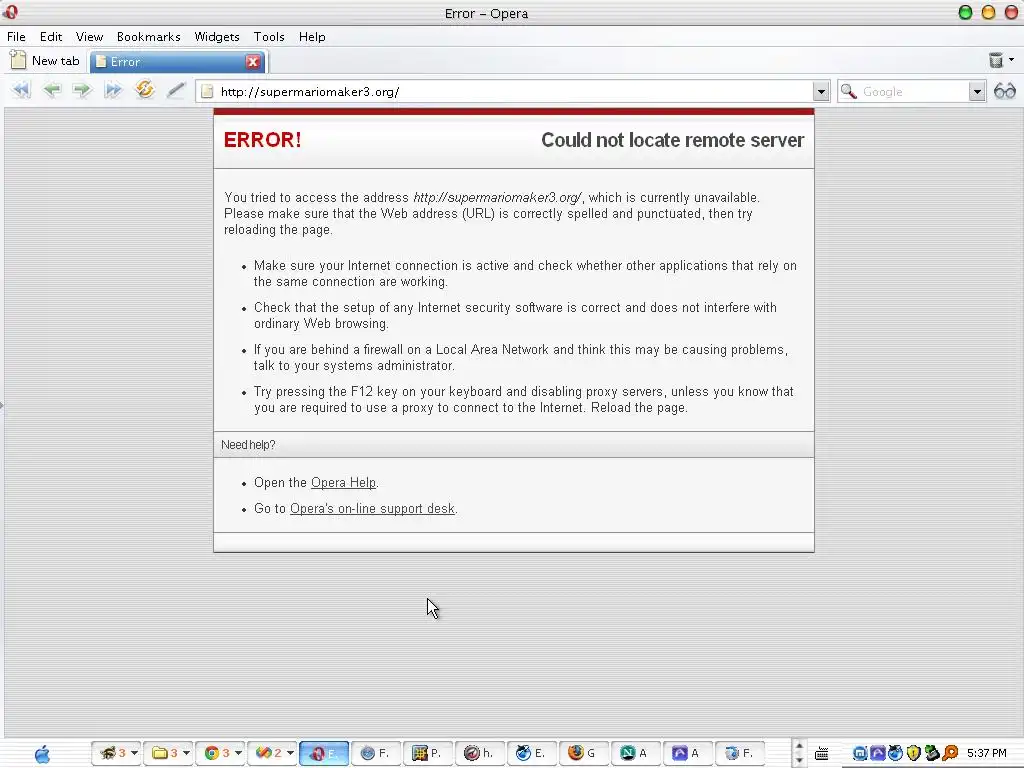The height and width of the screenshot is (768, 1024).
Task: Select the Error tab
Action: (x=178, y=61)
